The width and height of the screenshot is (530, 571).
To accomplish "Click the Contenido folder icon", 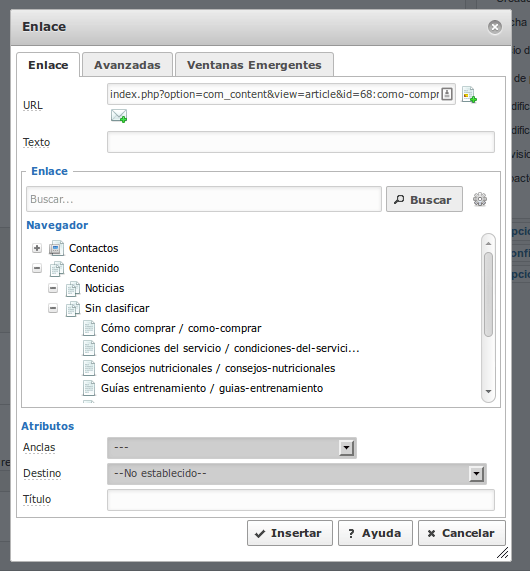I will (x=56, y=269).
